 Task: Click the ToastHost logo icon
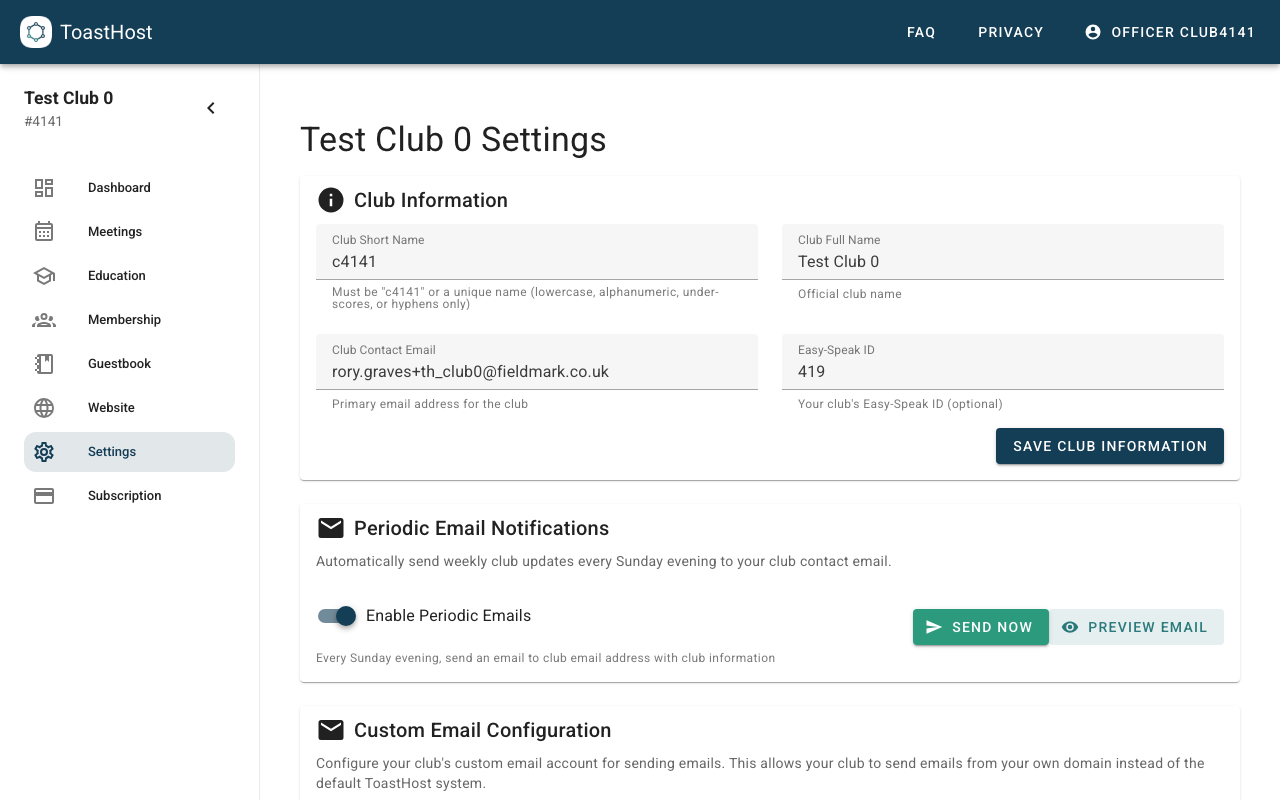point(36,32)
